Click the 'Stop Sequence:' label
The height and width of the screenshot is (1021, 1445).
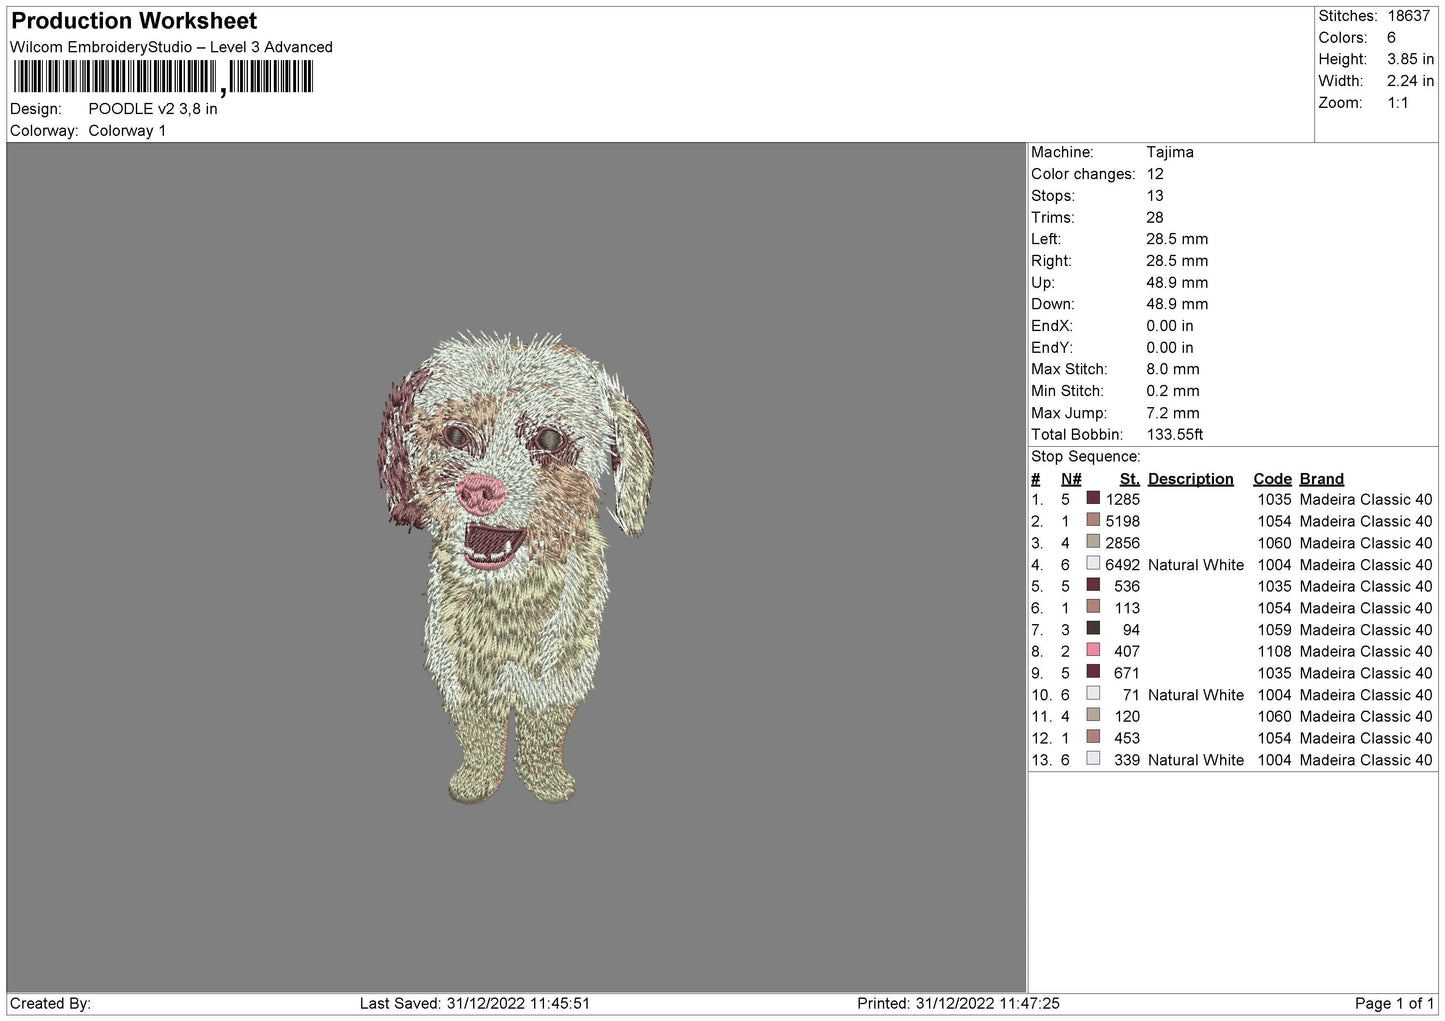click(1085, 457)
